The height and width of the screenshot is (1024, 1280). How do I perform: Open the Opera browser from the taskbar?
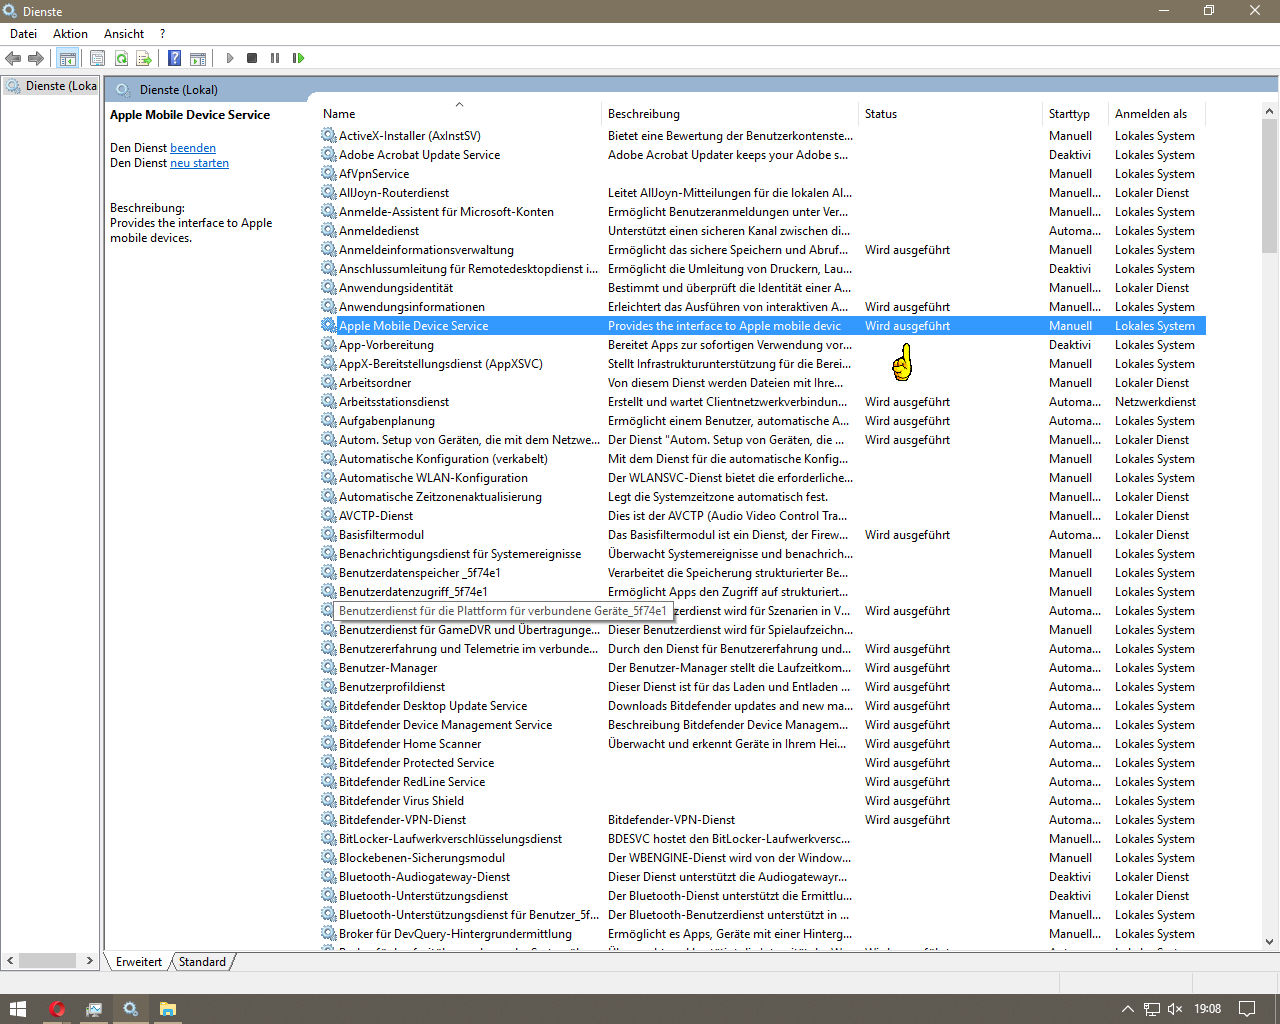pos(57,1009)
